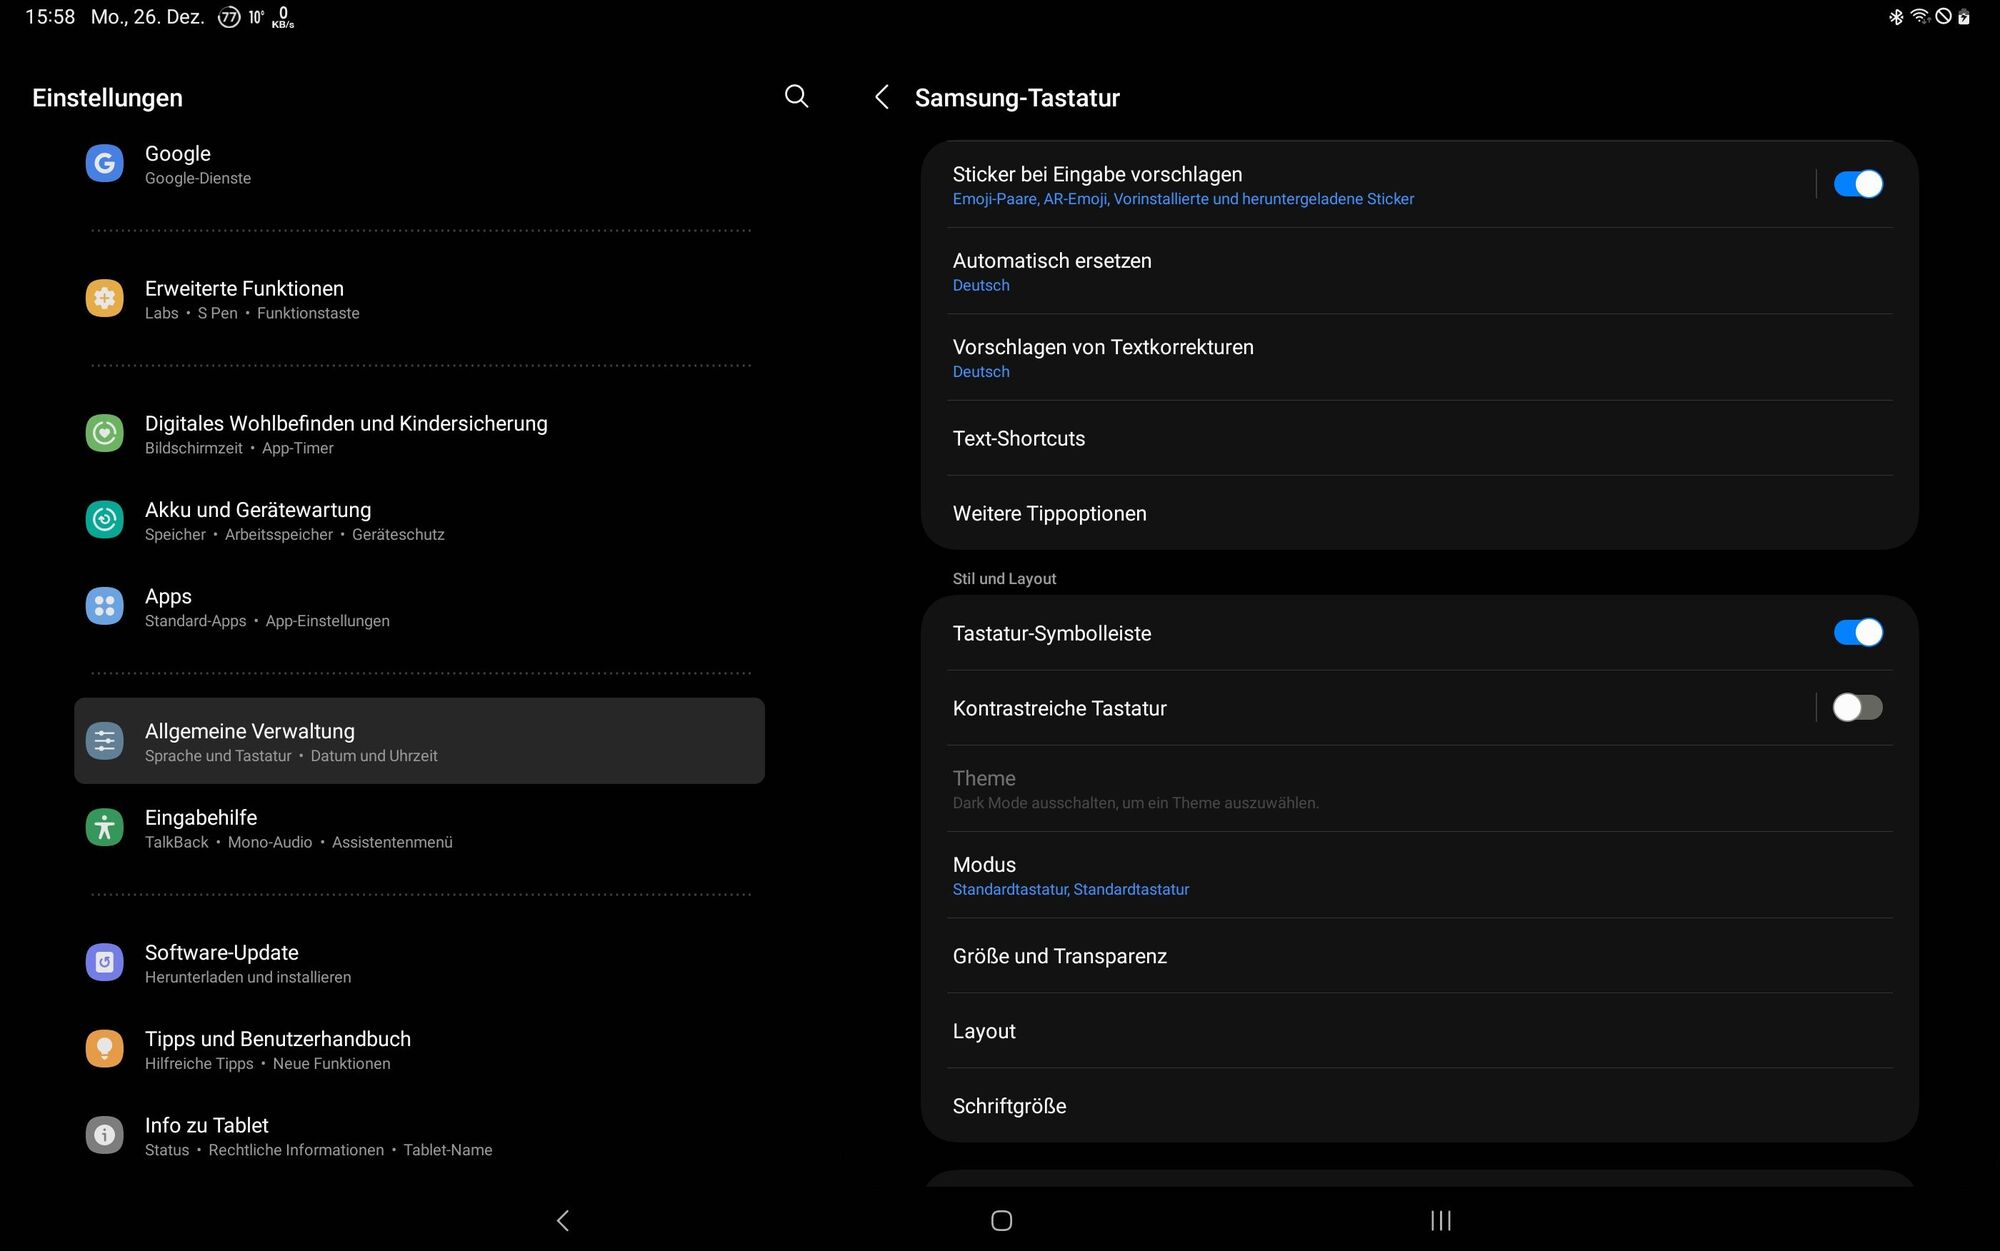Enable Kontrastreiche Tastatur switch
Viewport: 2000px width, 1251px height.
[1858, 708]
